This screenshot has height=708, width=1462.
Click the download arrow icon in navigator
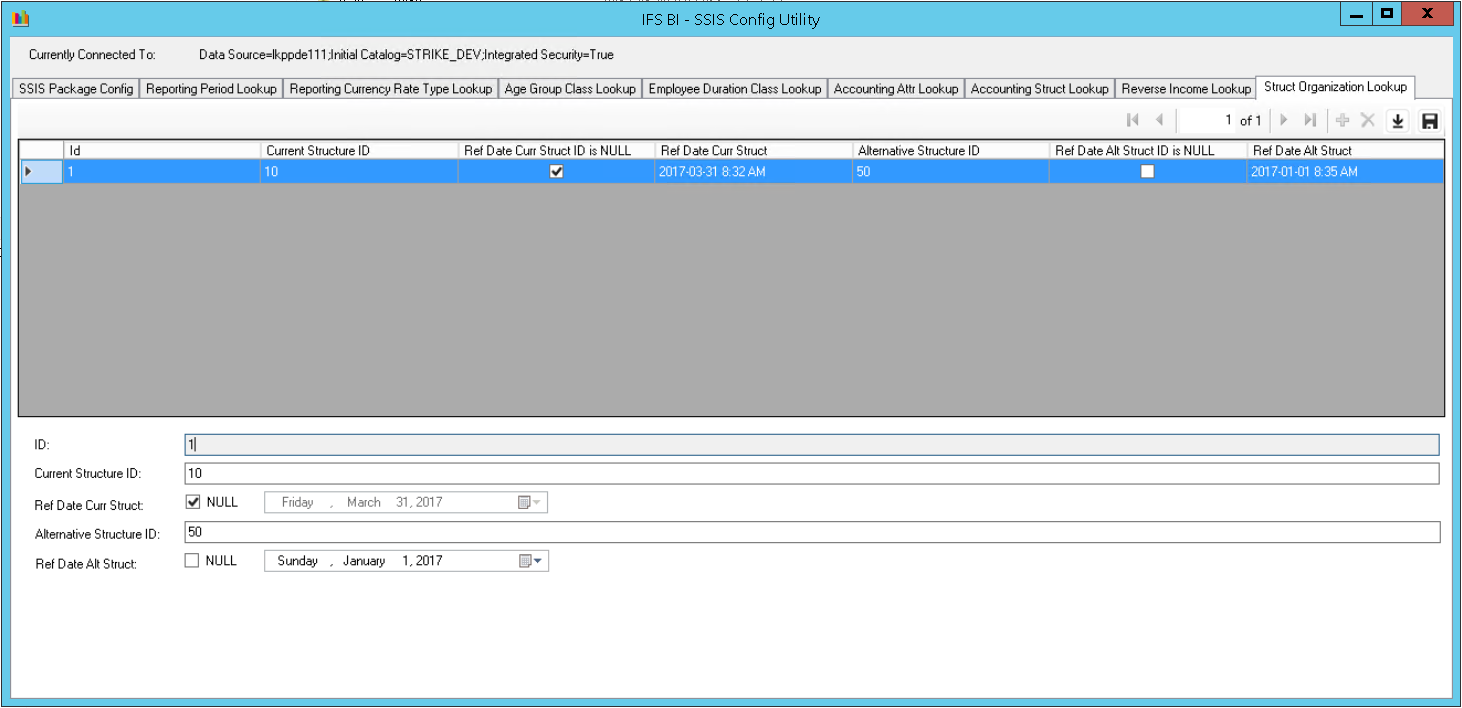pos(1398,121)
